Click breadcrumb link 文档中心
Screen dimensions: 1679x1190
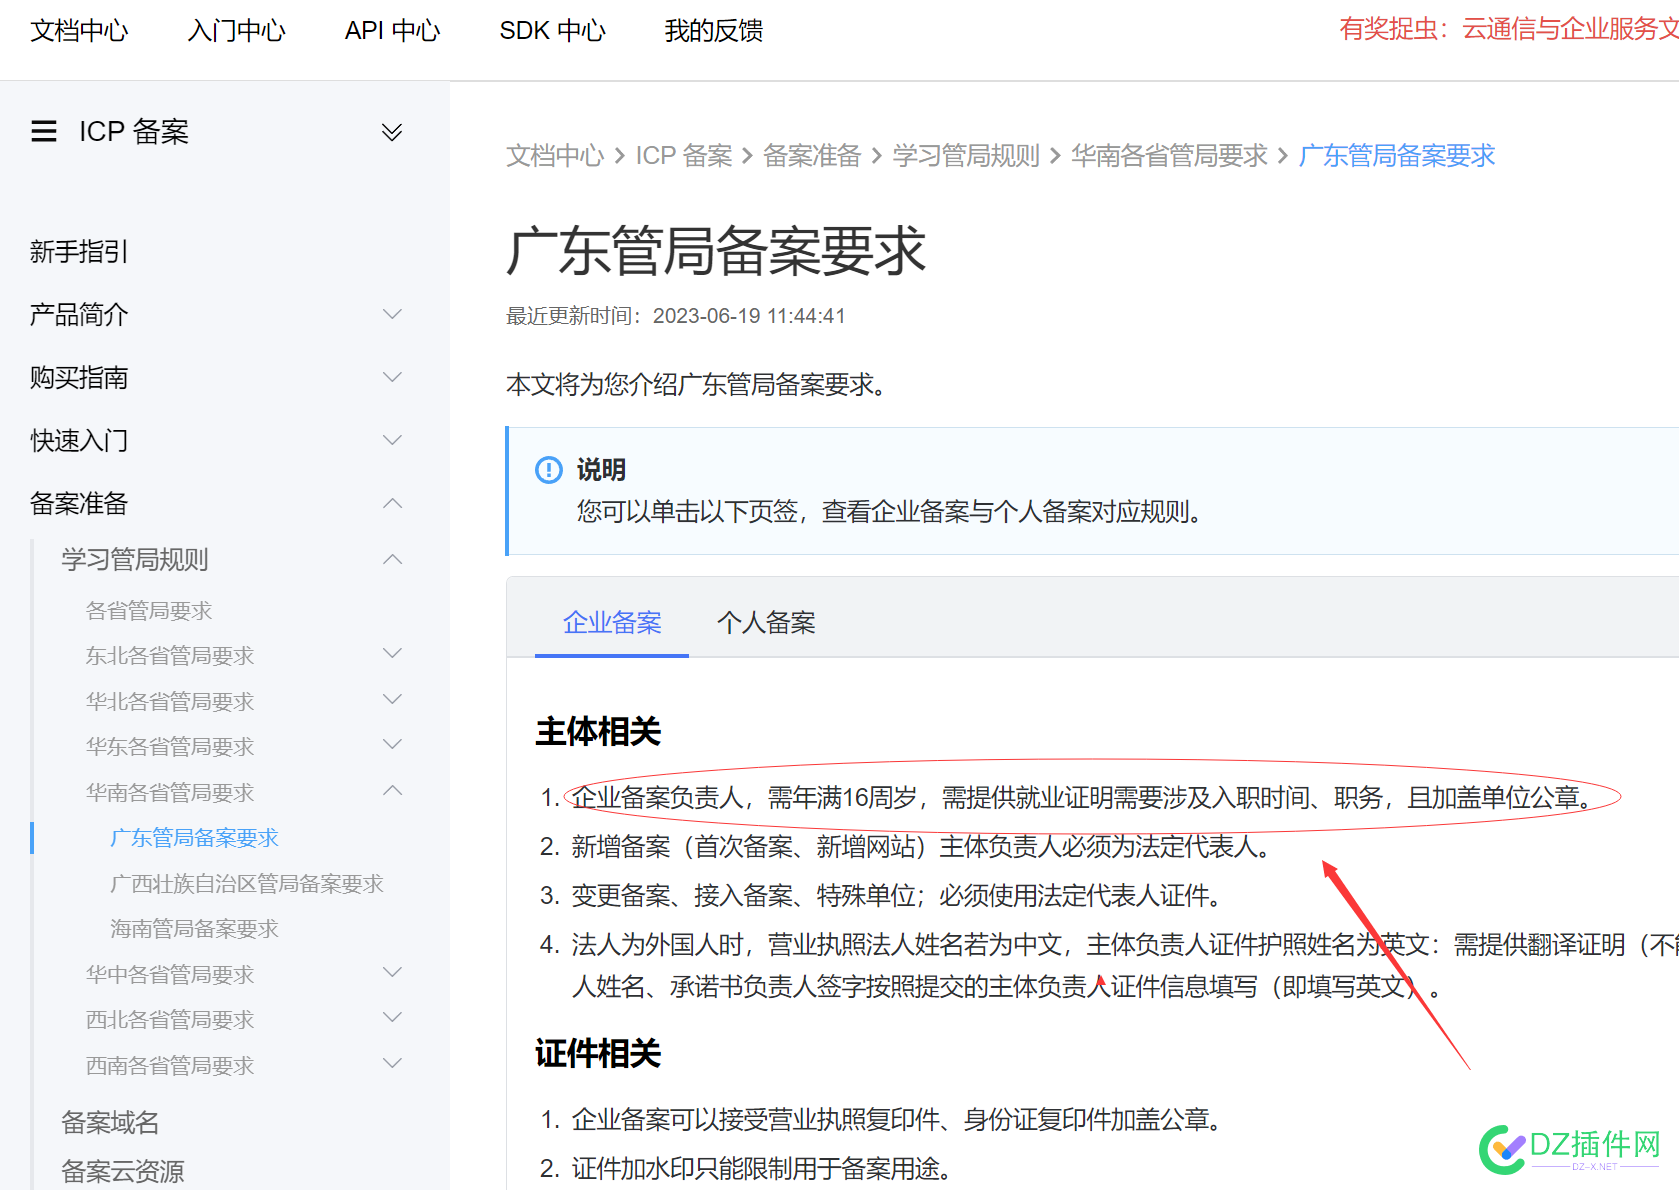pyautogui.click(x=555, y=156)
